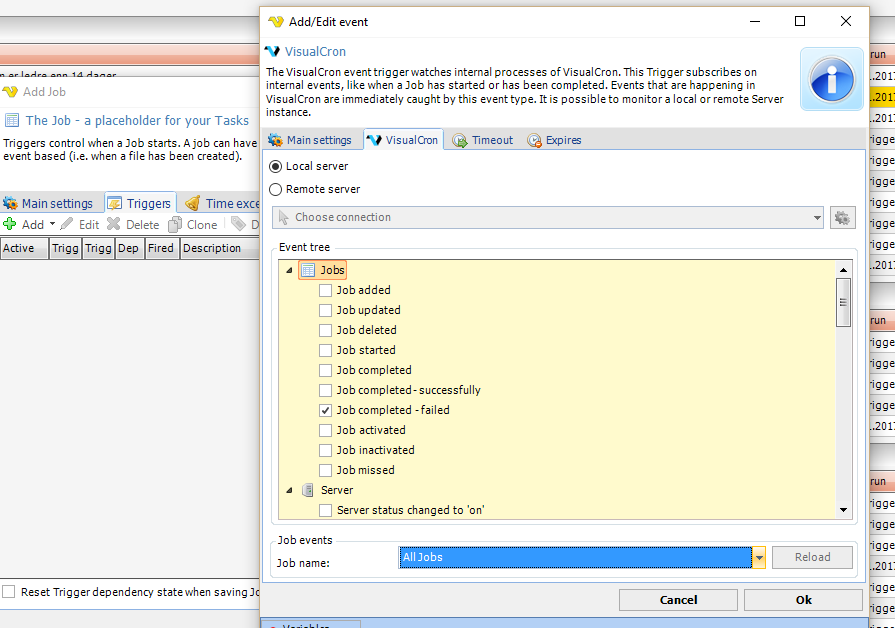Image resolution: width=895 pixels, height=628 pixels.
Task: Select the Remote server radio button
Action: click(x=276, y=189)
